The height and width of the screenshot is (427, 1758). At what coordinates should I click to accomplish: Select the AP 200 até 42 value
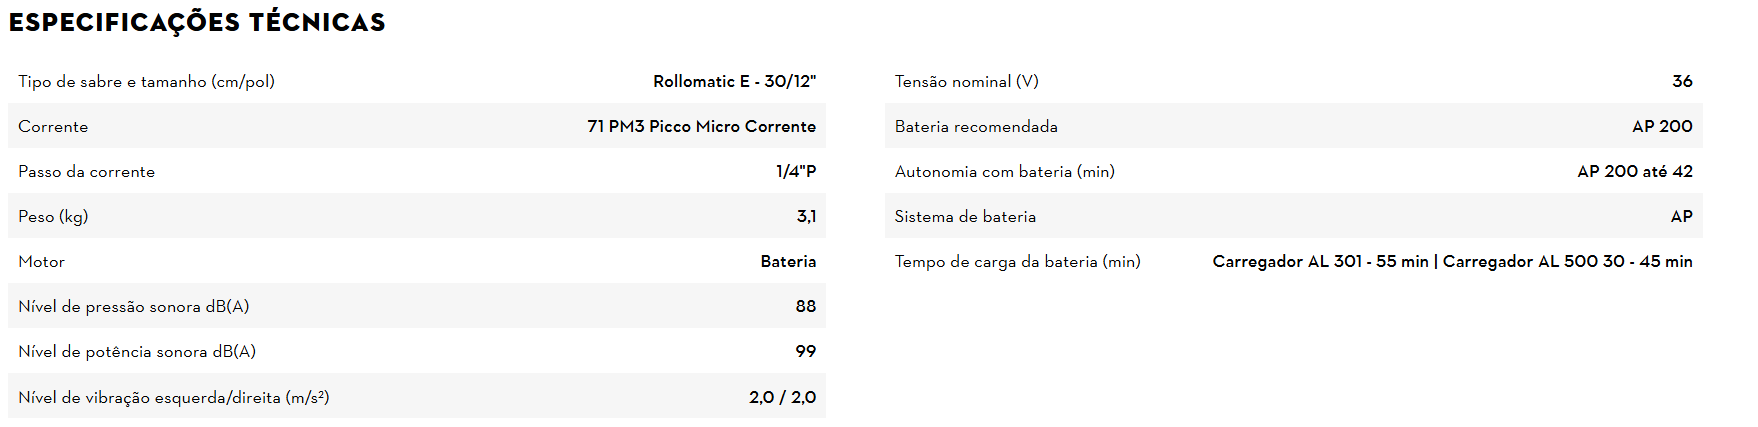tap(1634, 171)
